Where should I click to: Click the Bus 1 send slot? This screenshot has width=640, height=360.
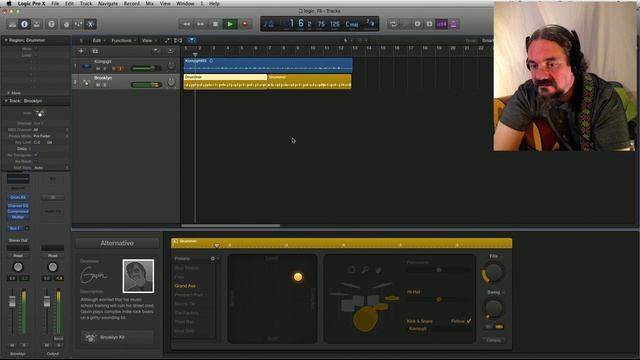pyautogui.click(x=15, y=228)
